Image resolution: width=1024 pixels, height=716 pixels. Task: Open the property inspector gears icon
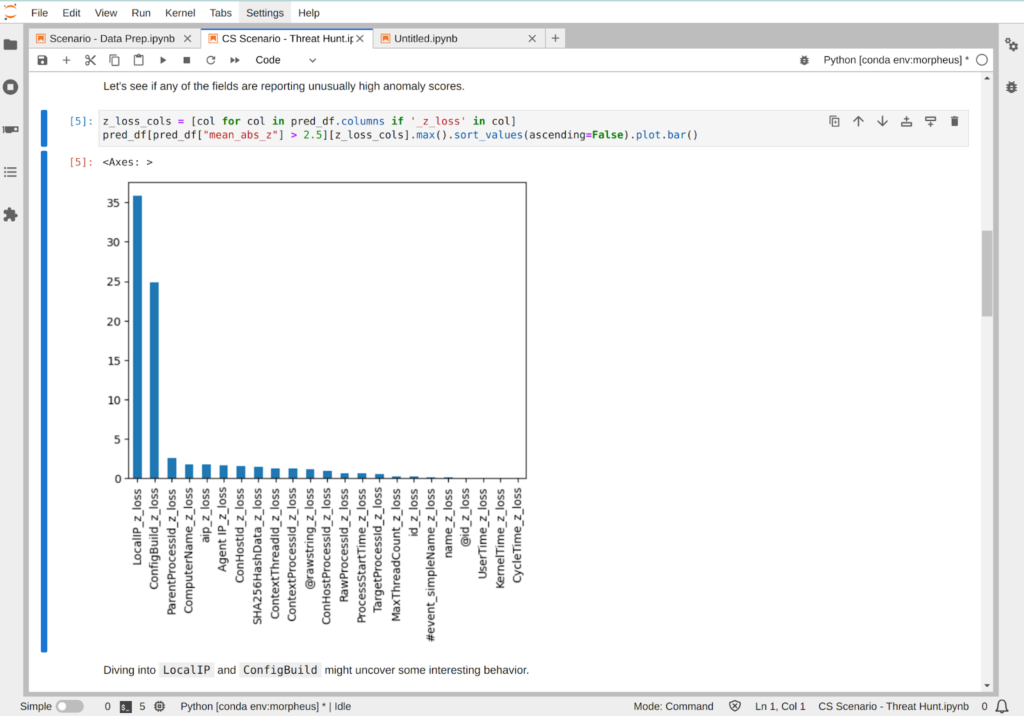(1011, 44)
